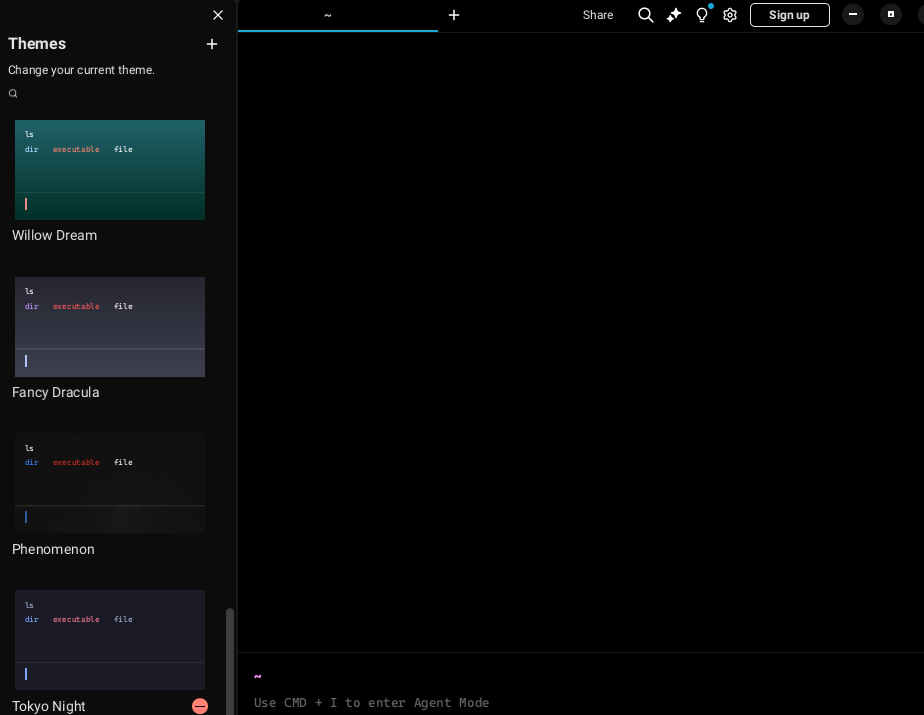Open the lightbulb resource center

tap(702, 15)
